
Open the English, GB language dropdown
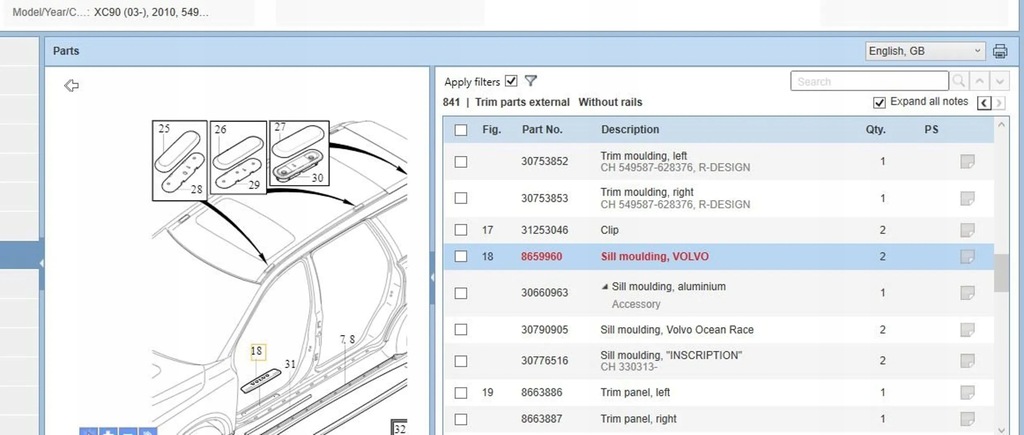[x=925, y=51]
